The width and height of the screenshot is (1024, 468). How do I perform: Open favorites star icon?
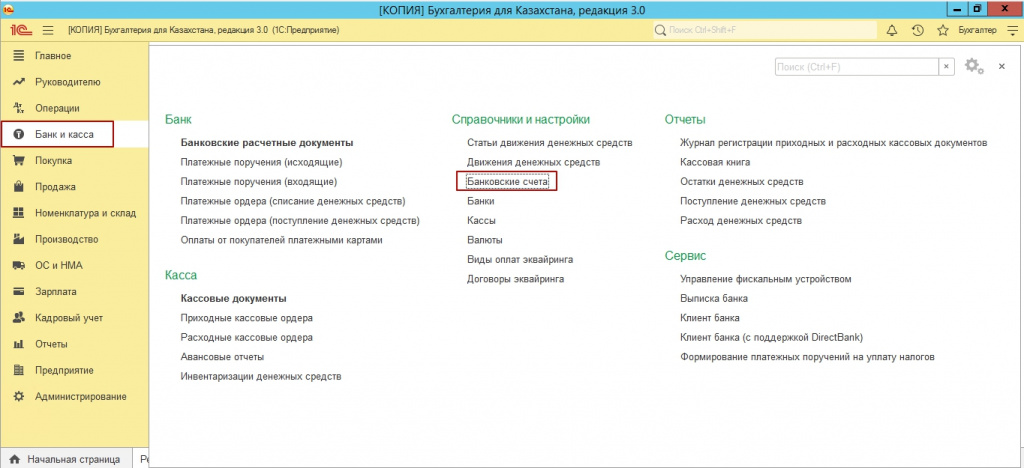[942, 30]
